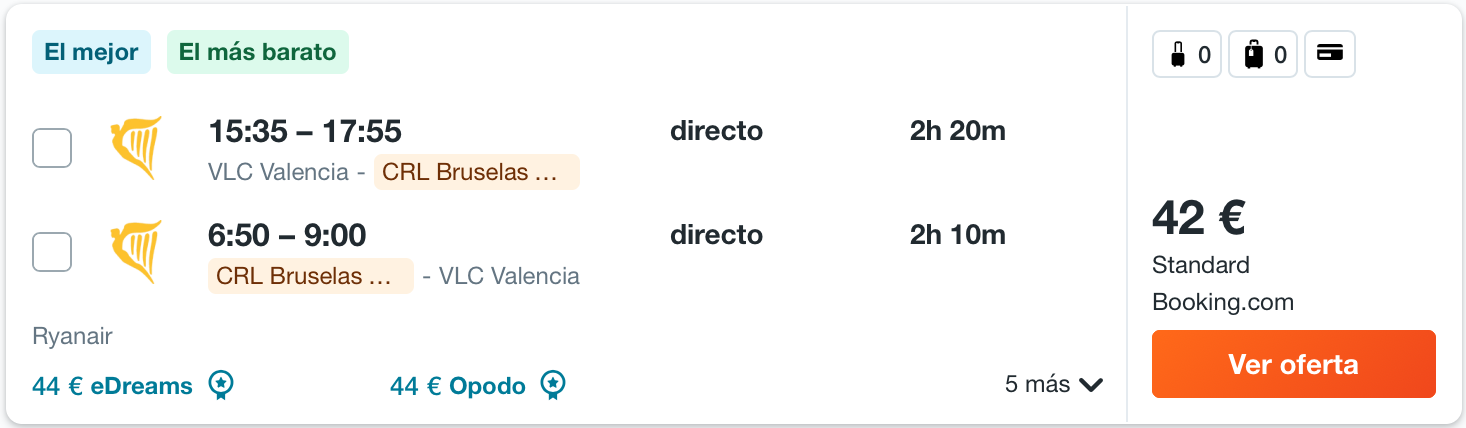Image resolution: width=1466 pixels, height=428 pixels.
Task: Switch to the "El más barato" tab
Action: click(258, 53)
